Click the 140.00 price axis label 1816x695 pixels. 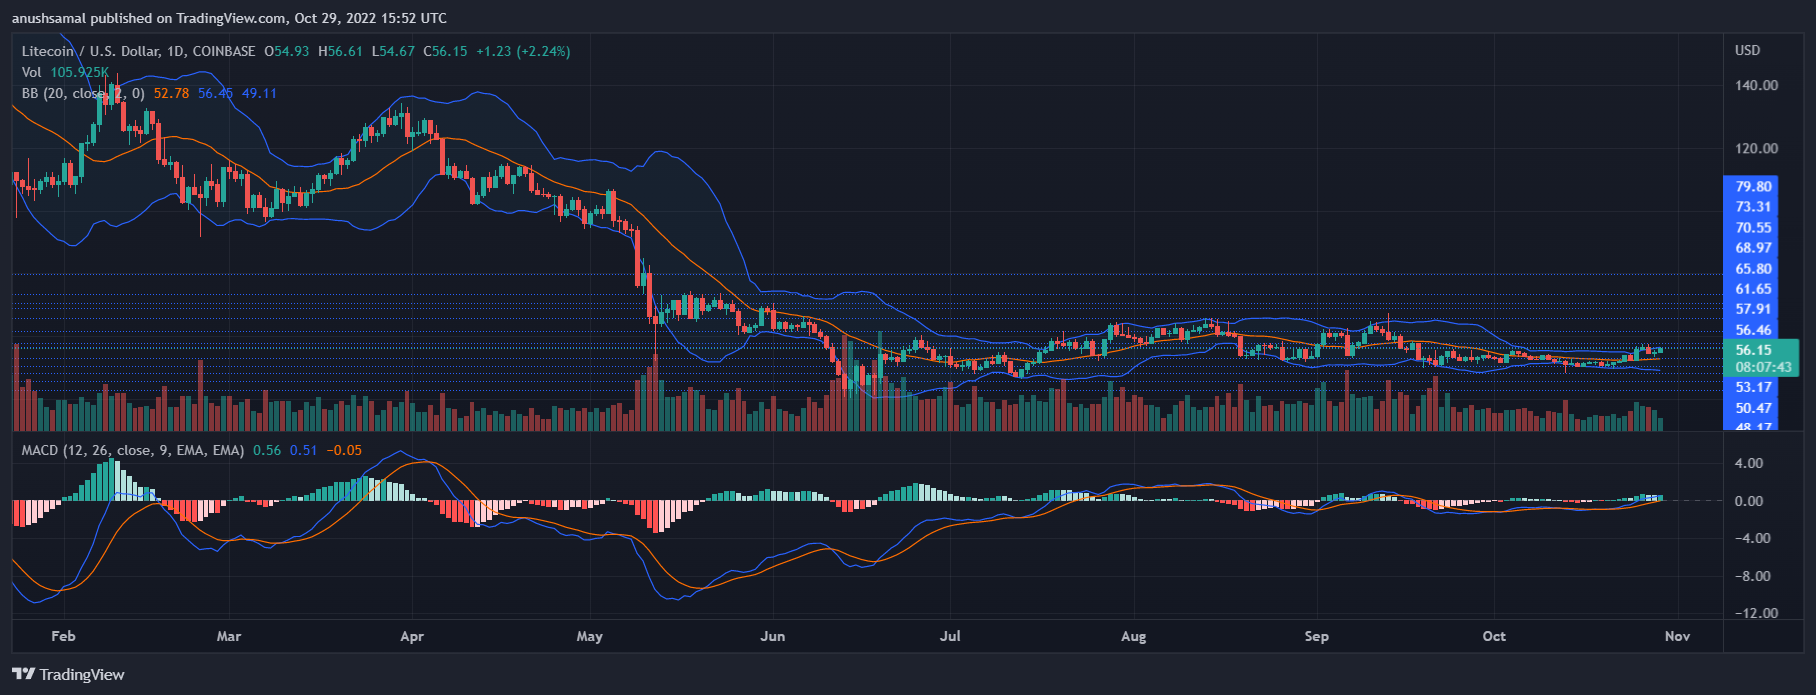point(1756,85)
